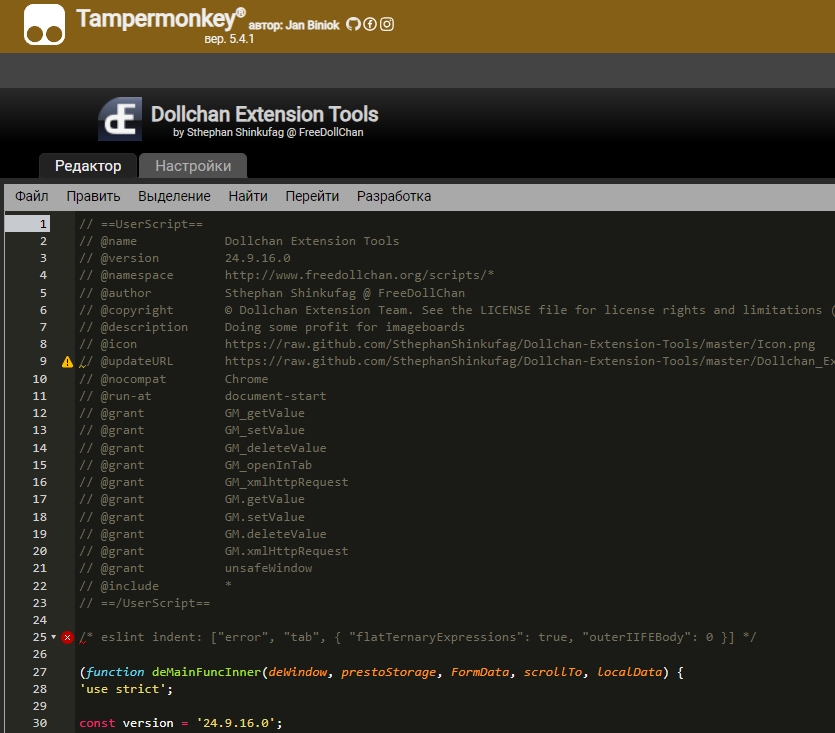Click the @author value Sthephan Shinkufag @ FreeDollChan

[x=345, y=293]
